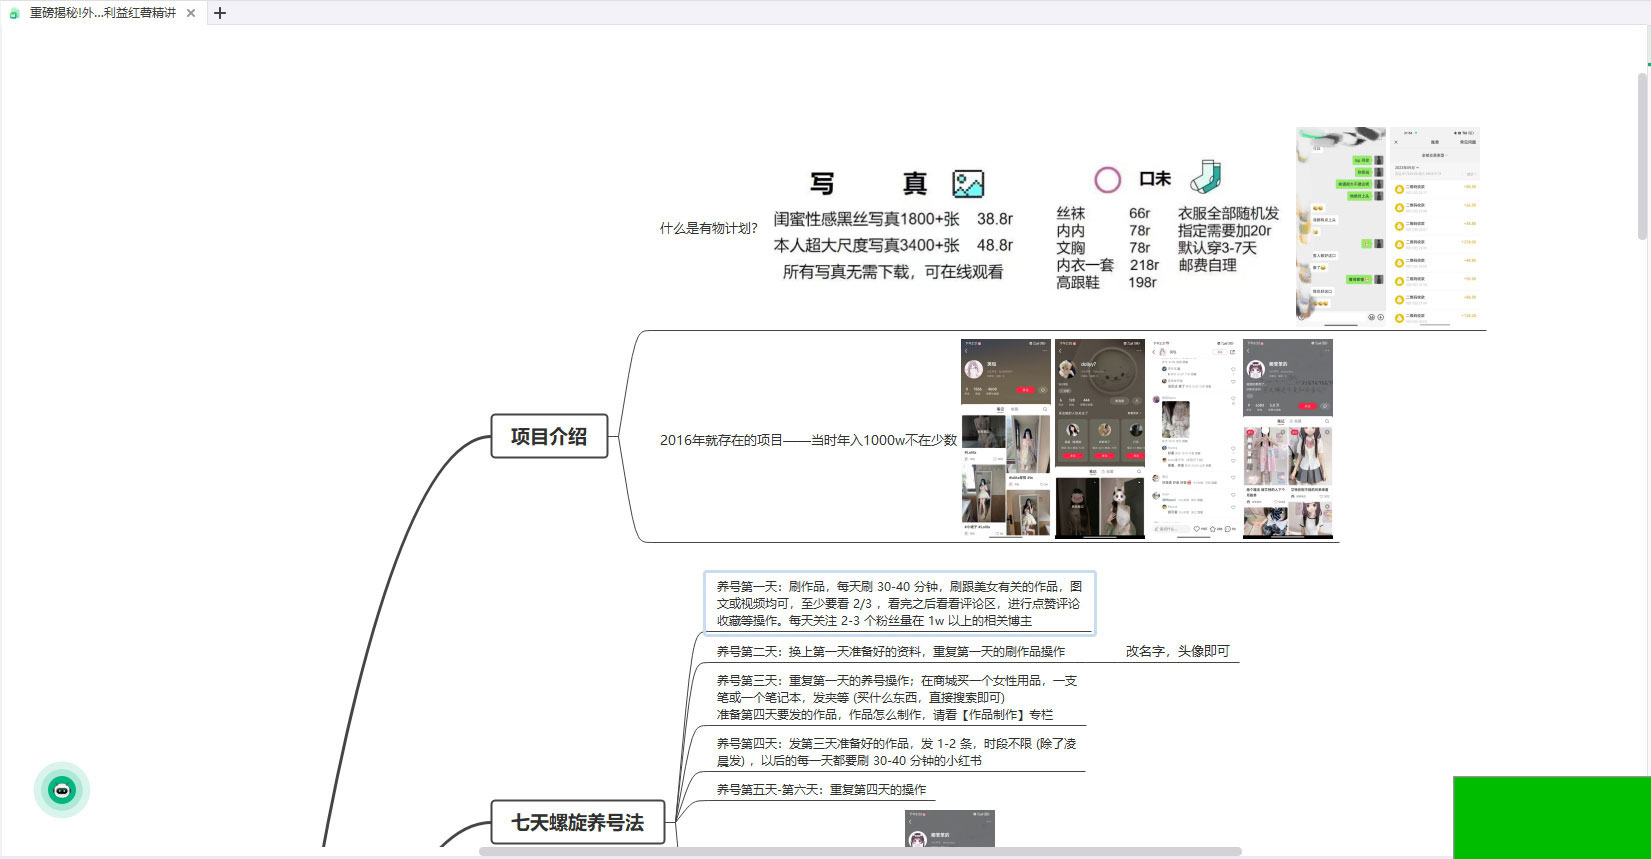Select the 养号第五天-第六天 node
The height and width of the screenshot is (859, 1651).
[821, 789]
